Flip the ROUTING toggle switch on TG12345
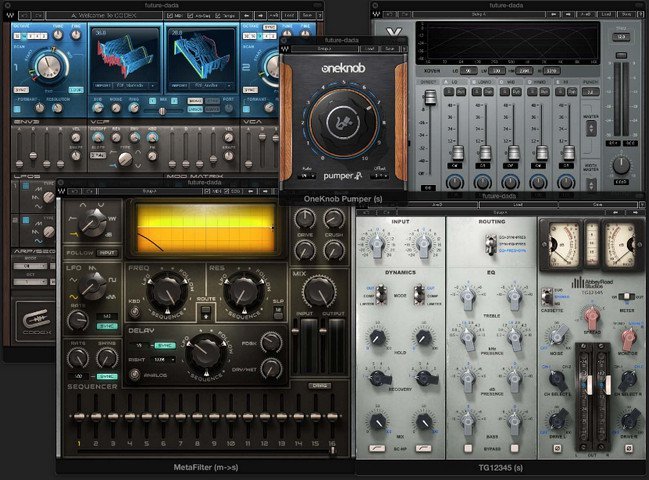Screen dimensions: 649x480 coord(490,244)
